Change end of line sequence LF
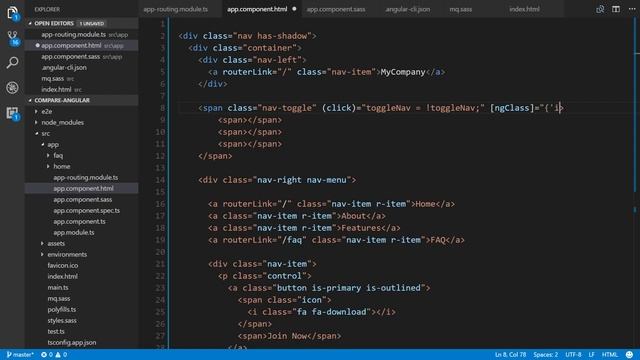 click(x=591, y=355)
